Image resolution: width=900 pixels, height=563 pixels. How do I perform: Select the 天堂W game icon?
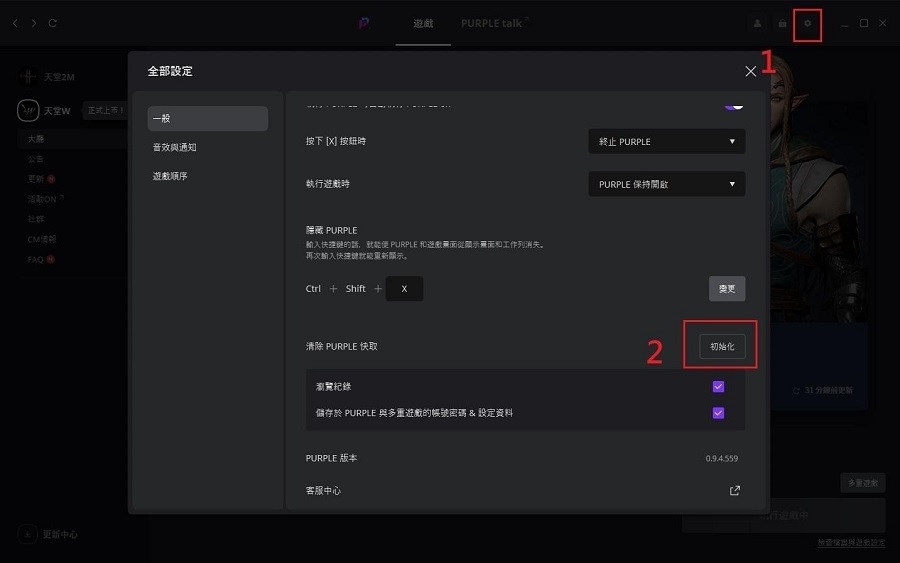pos(28,110)
